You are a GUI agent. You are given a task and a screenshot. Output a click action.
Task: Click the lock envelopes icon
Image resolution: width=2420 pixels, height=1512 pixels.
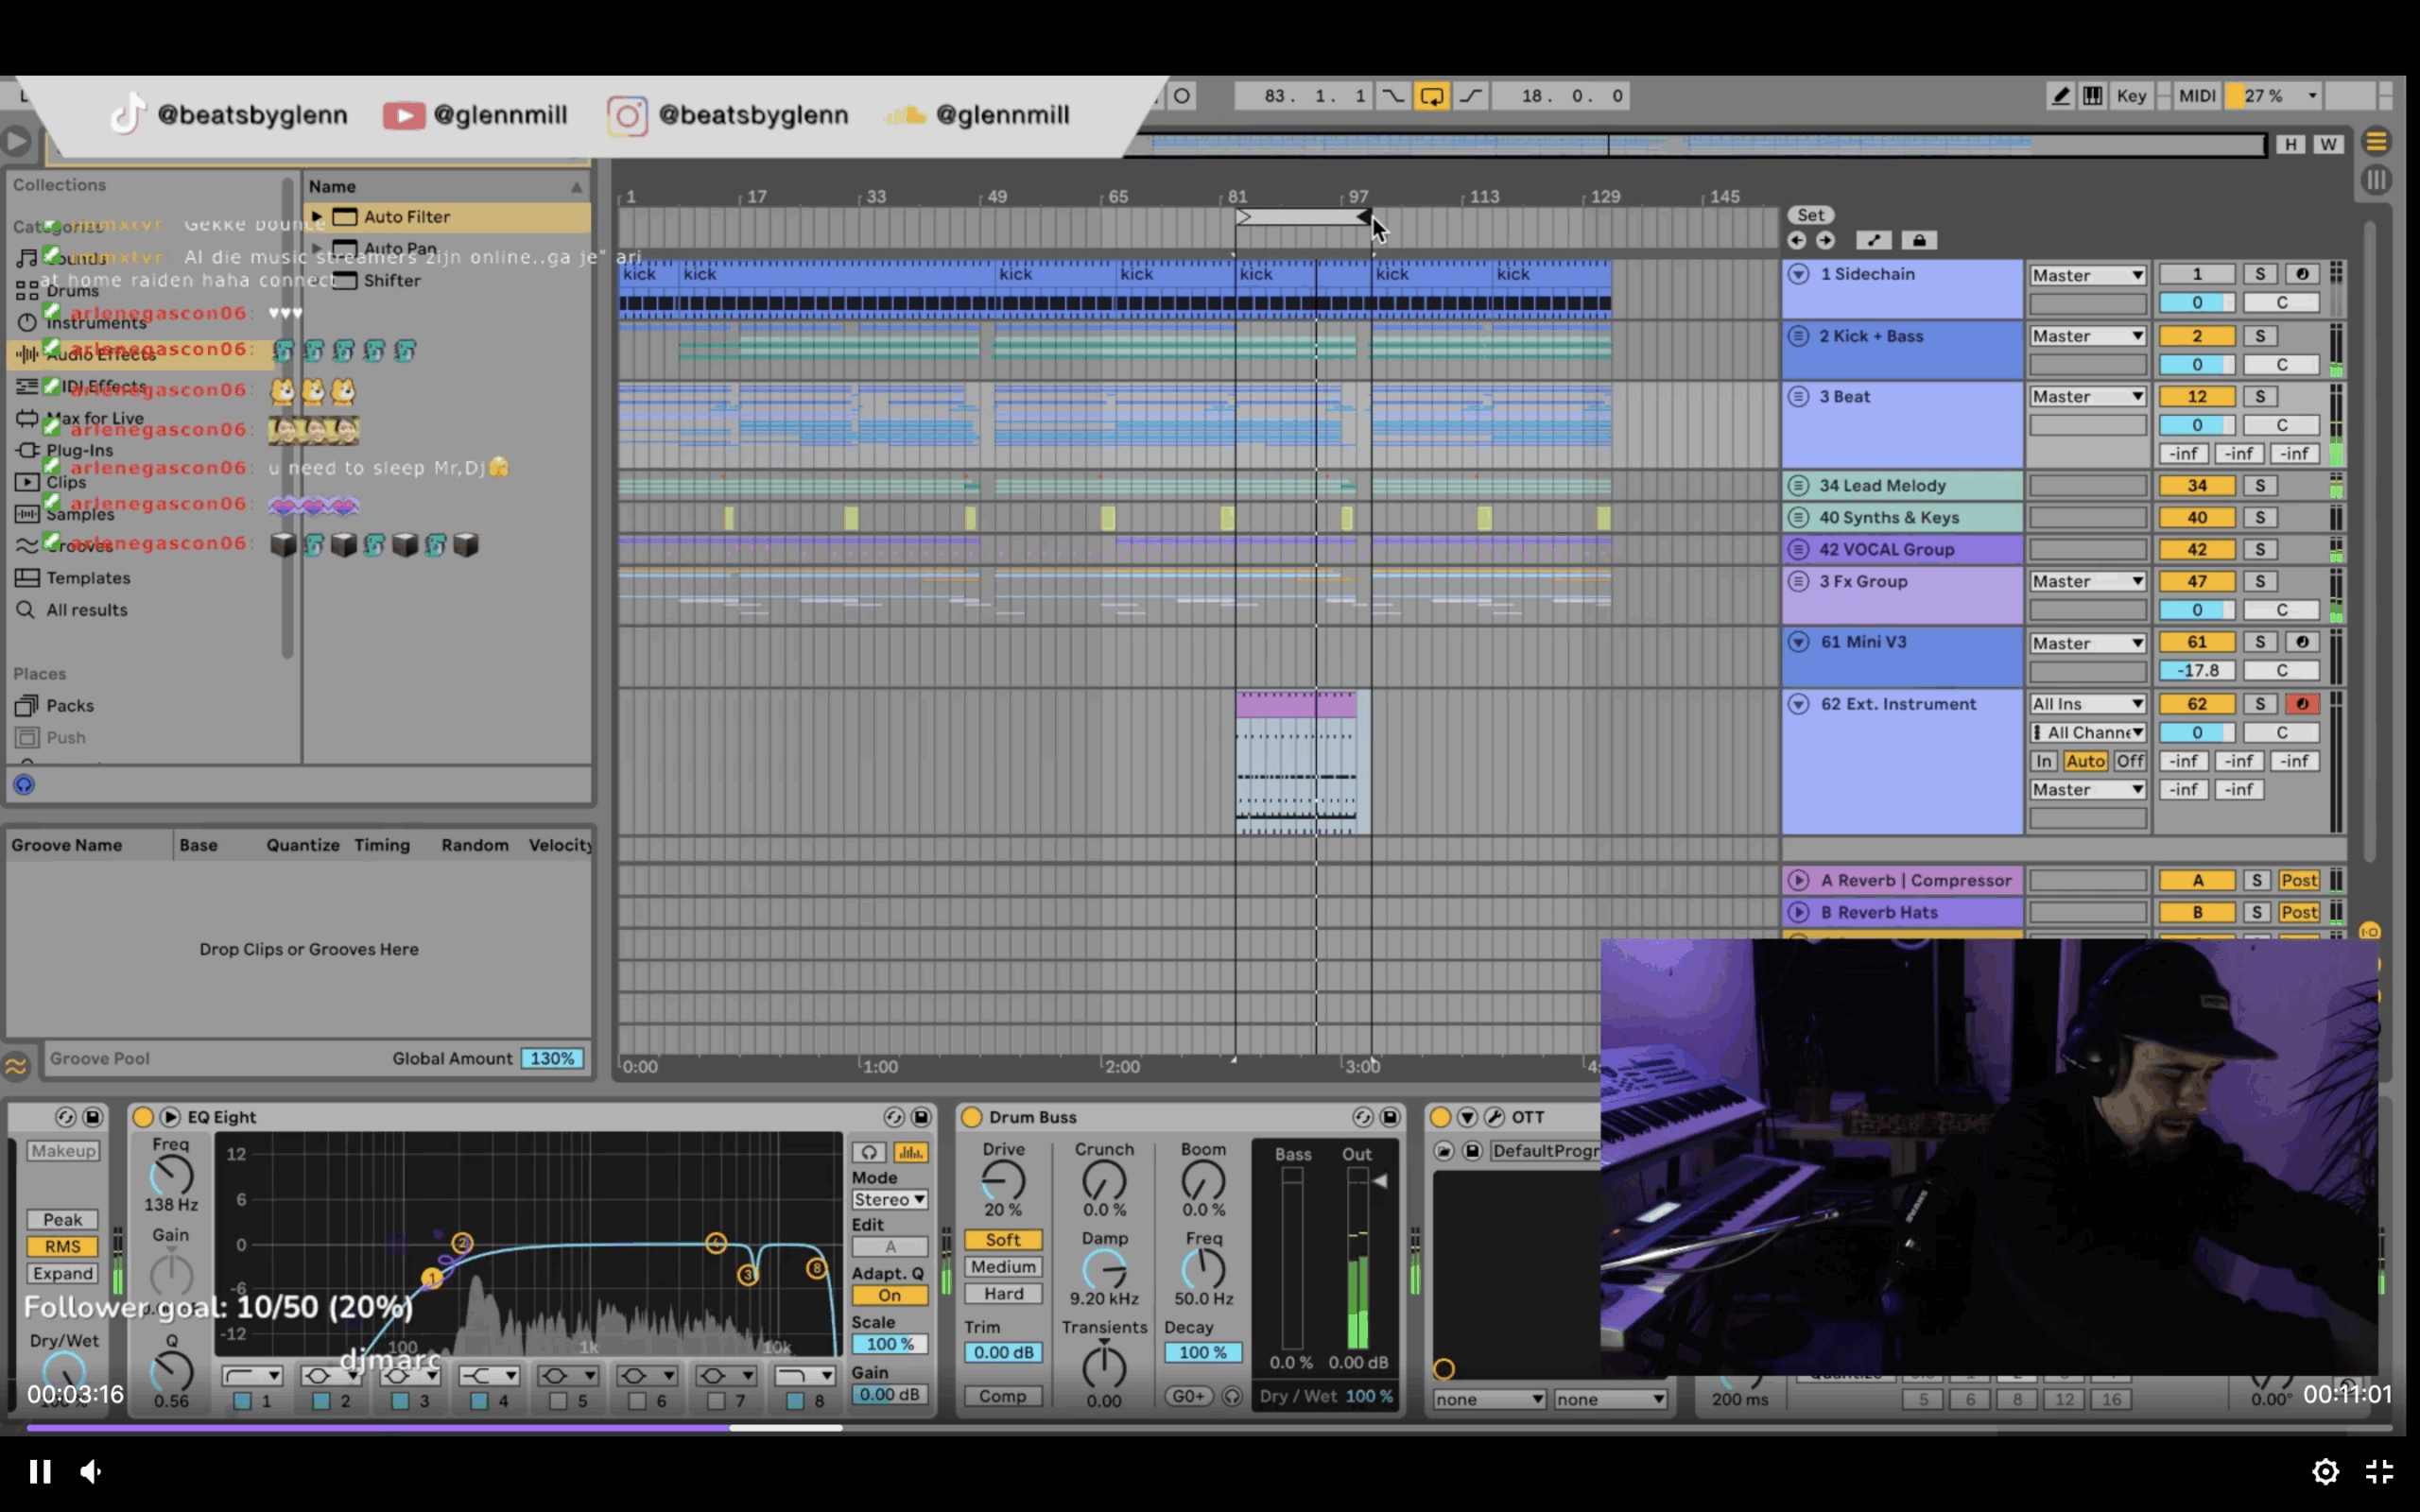pos(1918,240)
